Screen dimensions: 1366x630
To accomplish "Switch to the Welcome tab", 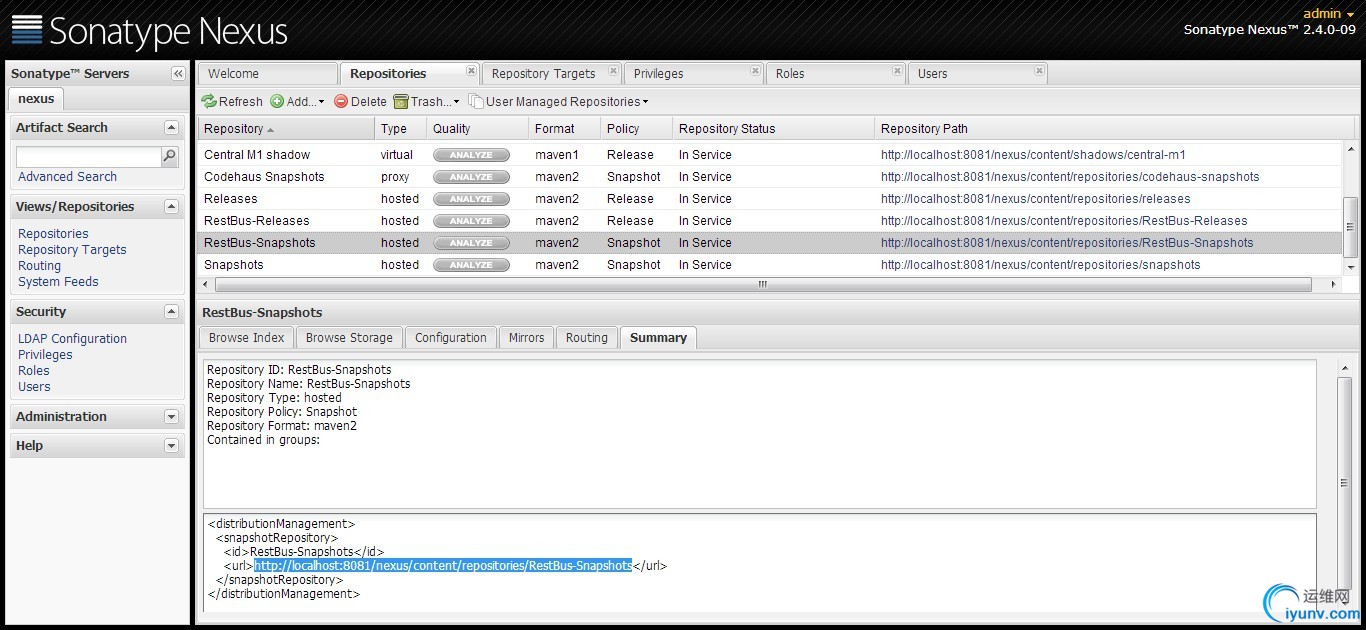I will 267,74.
